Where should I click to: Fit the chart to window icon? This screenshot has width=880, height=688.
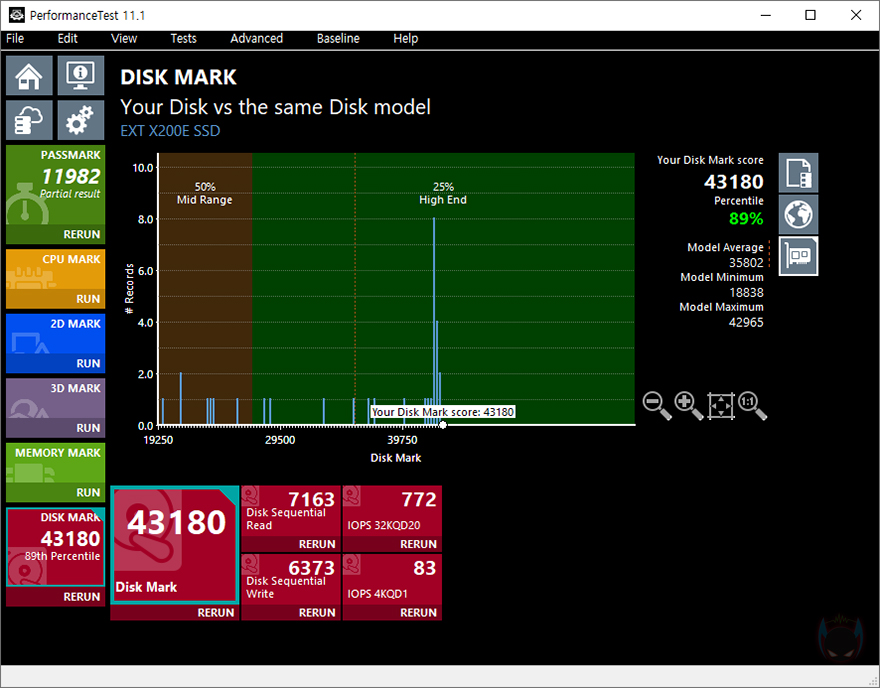pyautogui.click(x=721, y=405)
